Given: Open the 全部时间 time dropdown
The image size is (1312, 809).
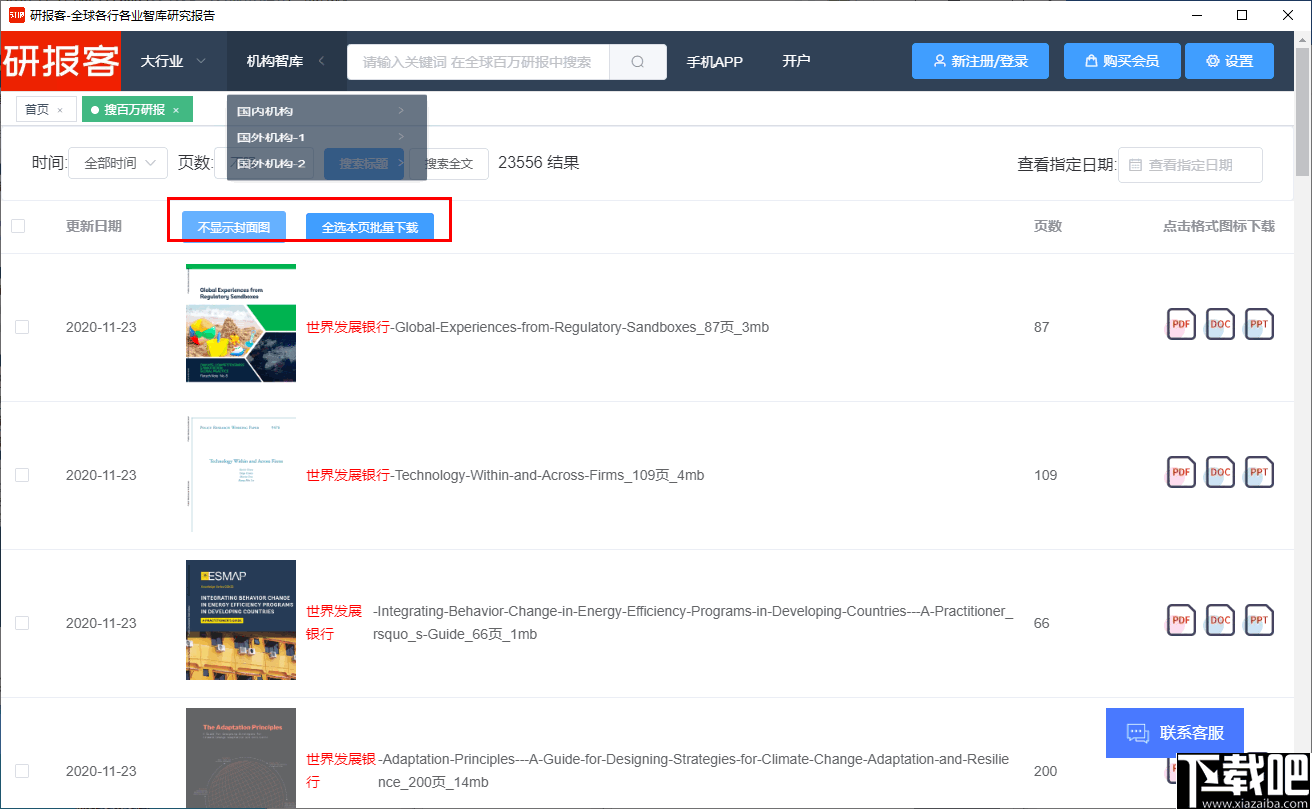Looking at the screenshot, I should click(118, 163).
